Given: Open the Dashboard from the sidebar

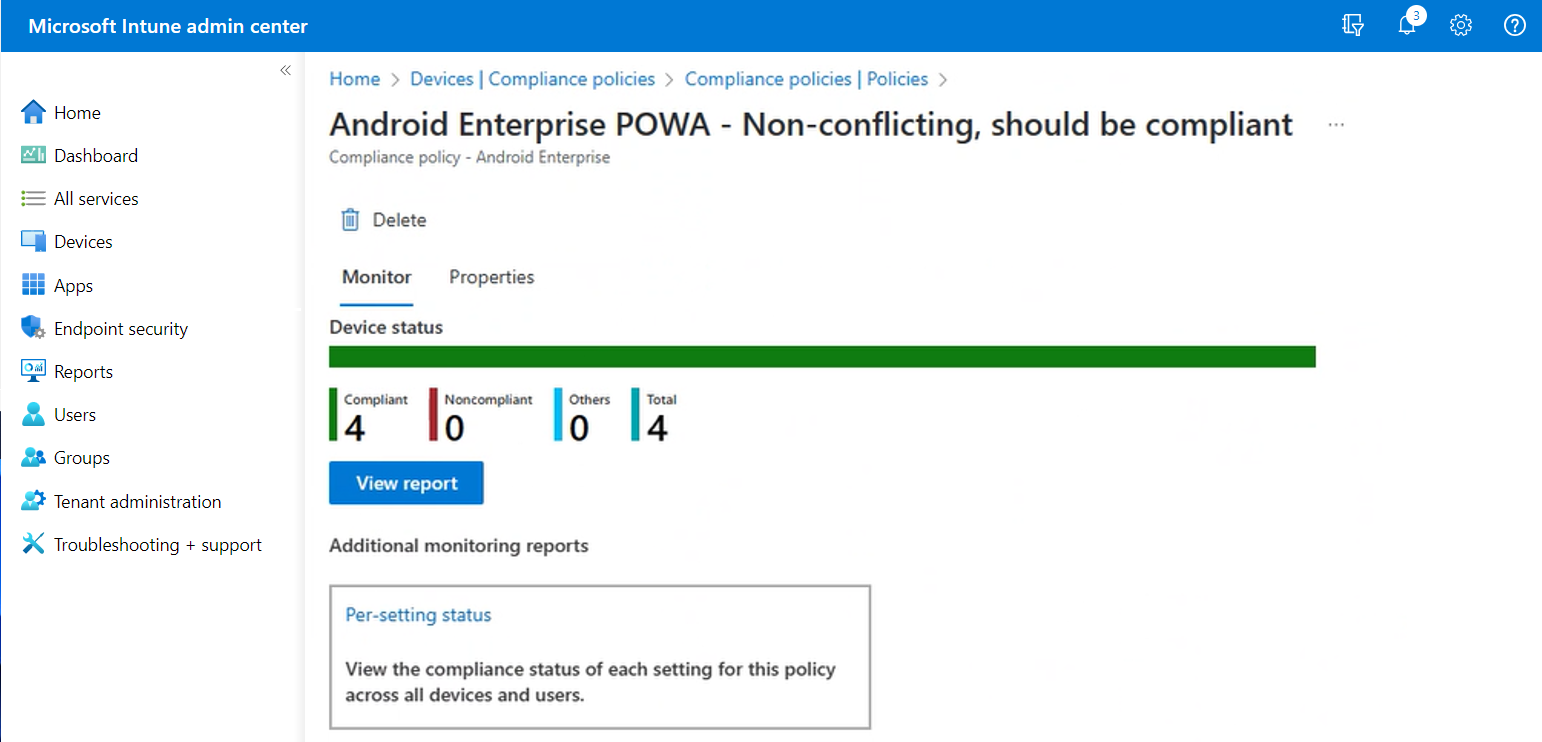Looking at the screenshot, I should (x=95, y=155).
